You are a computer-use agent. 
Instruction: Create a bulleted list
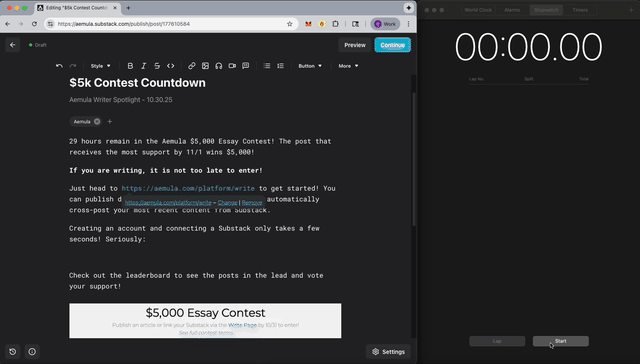pos(267,66)
